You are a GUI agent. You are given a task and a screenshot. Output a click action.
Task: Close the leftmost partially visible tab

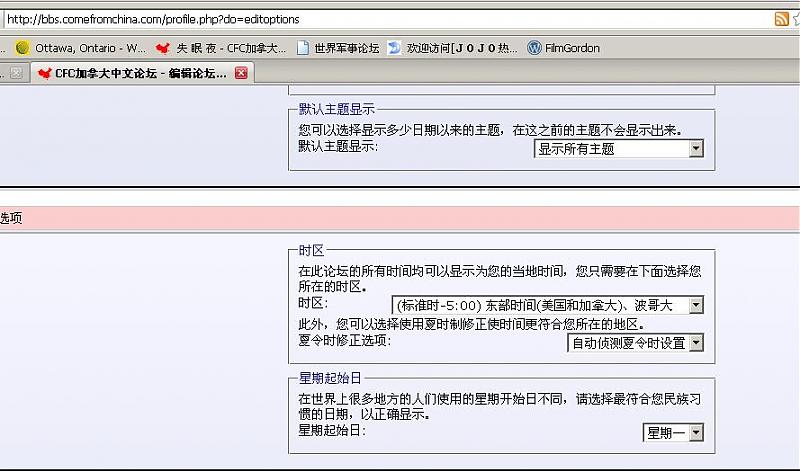pos(16,73)
